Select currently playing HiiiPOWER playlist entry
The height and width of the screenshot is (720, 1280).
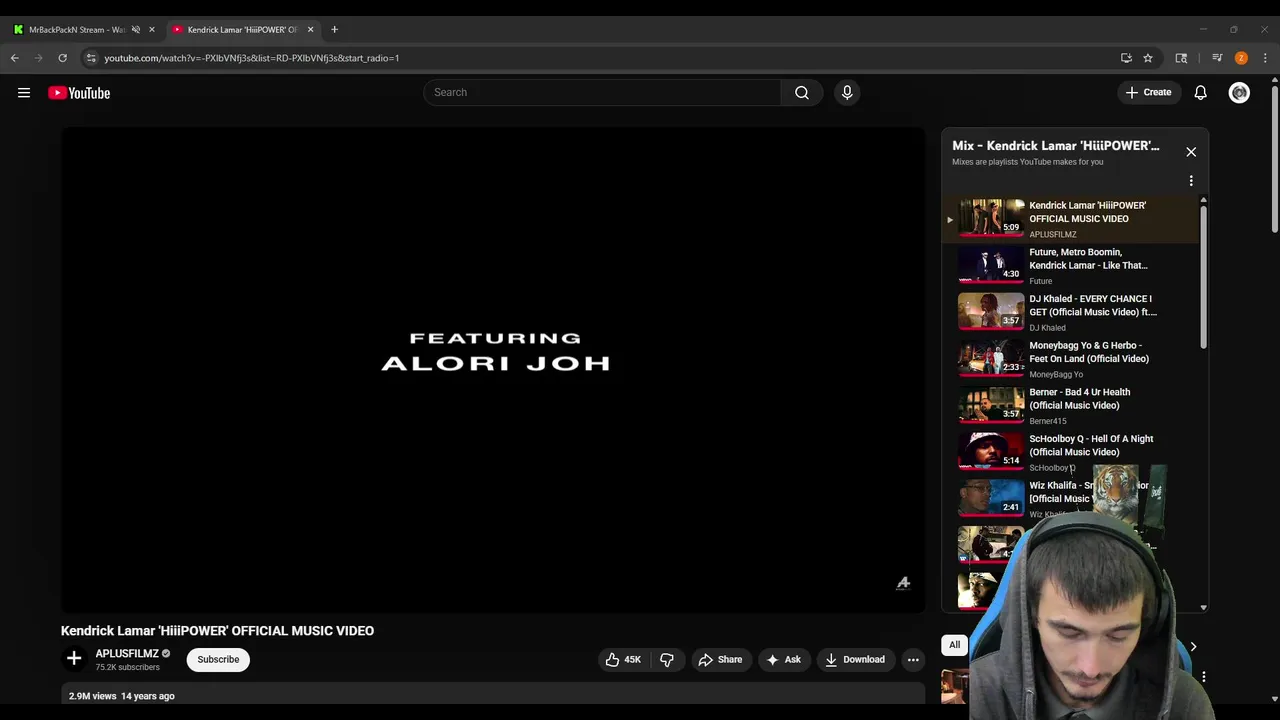pyautogui.click(x=1072, y=219)
